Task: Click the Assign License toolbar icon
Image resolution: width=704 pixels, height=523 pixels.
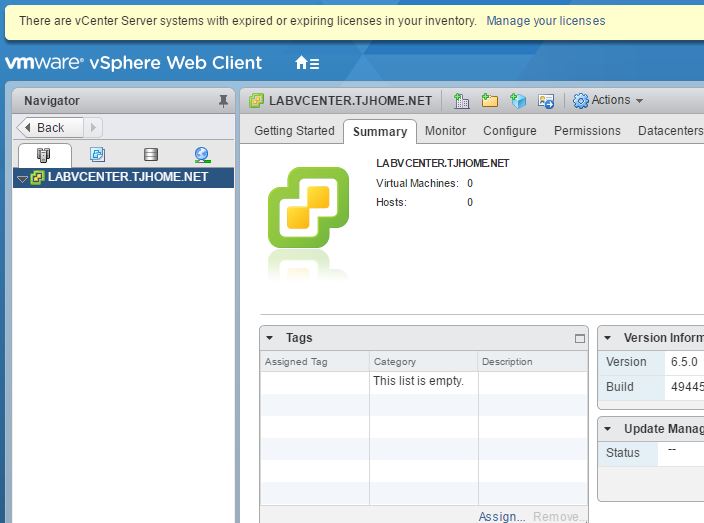Action: coord(546,101)
